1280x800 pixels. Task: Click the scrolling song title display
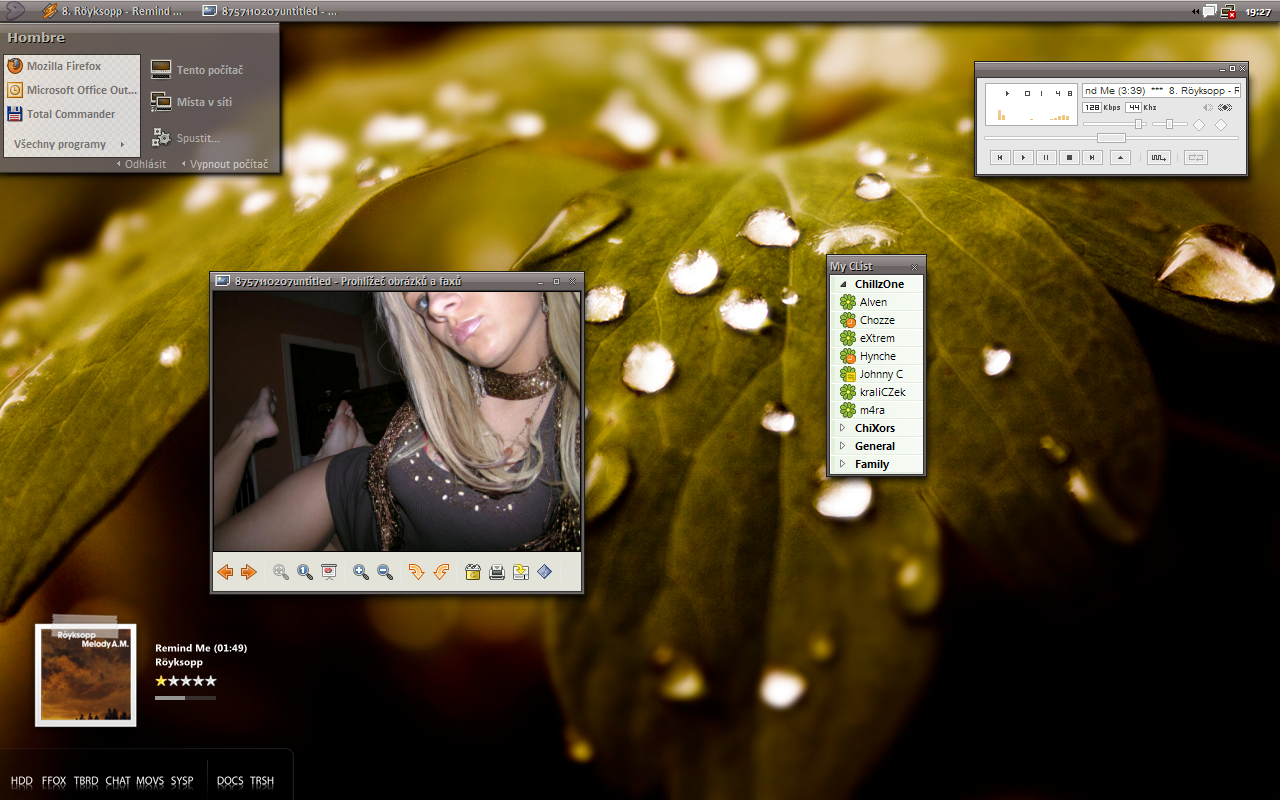(x=1162, y=90)
